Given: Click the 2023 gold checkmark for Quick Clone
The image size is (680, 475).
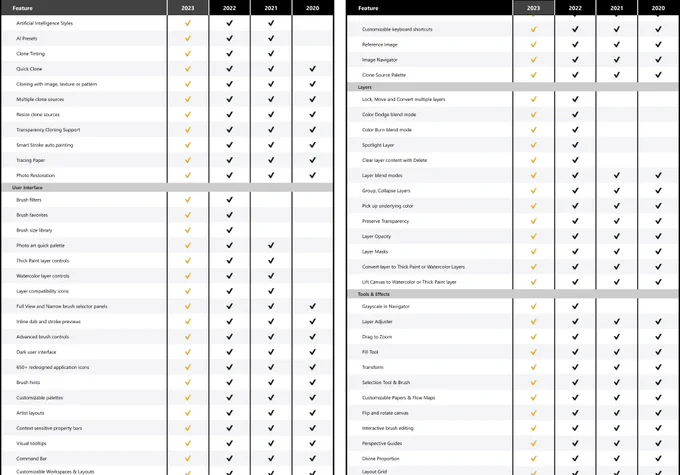Looking at the screenshot, I should tap(188, 69).
